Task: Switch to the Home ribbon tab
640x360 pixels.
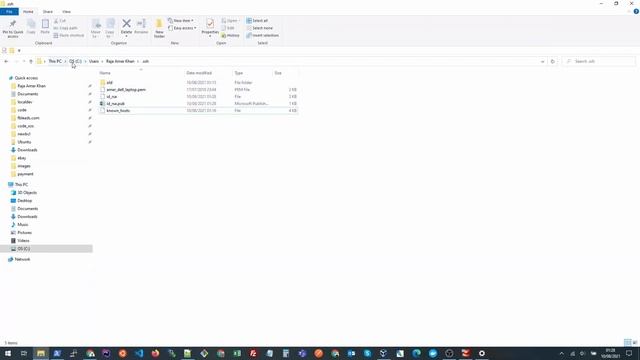Action: pos(28,12)
